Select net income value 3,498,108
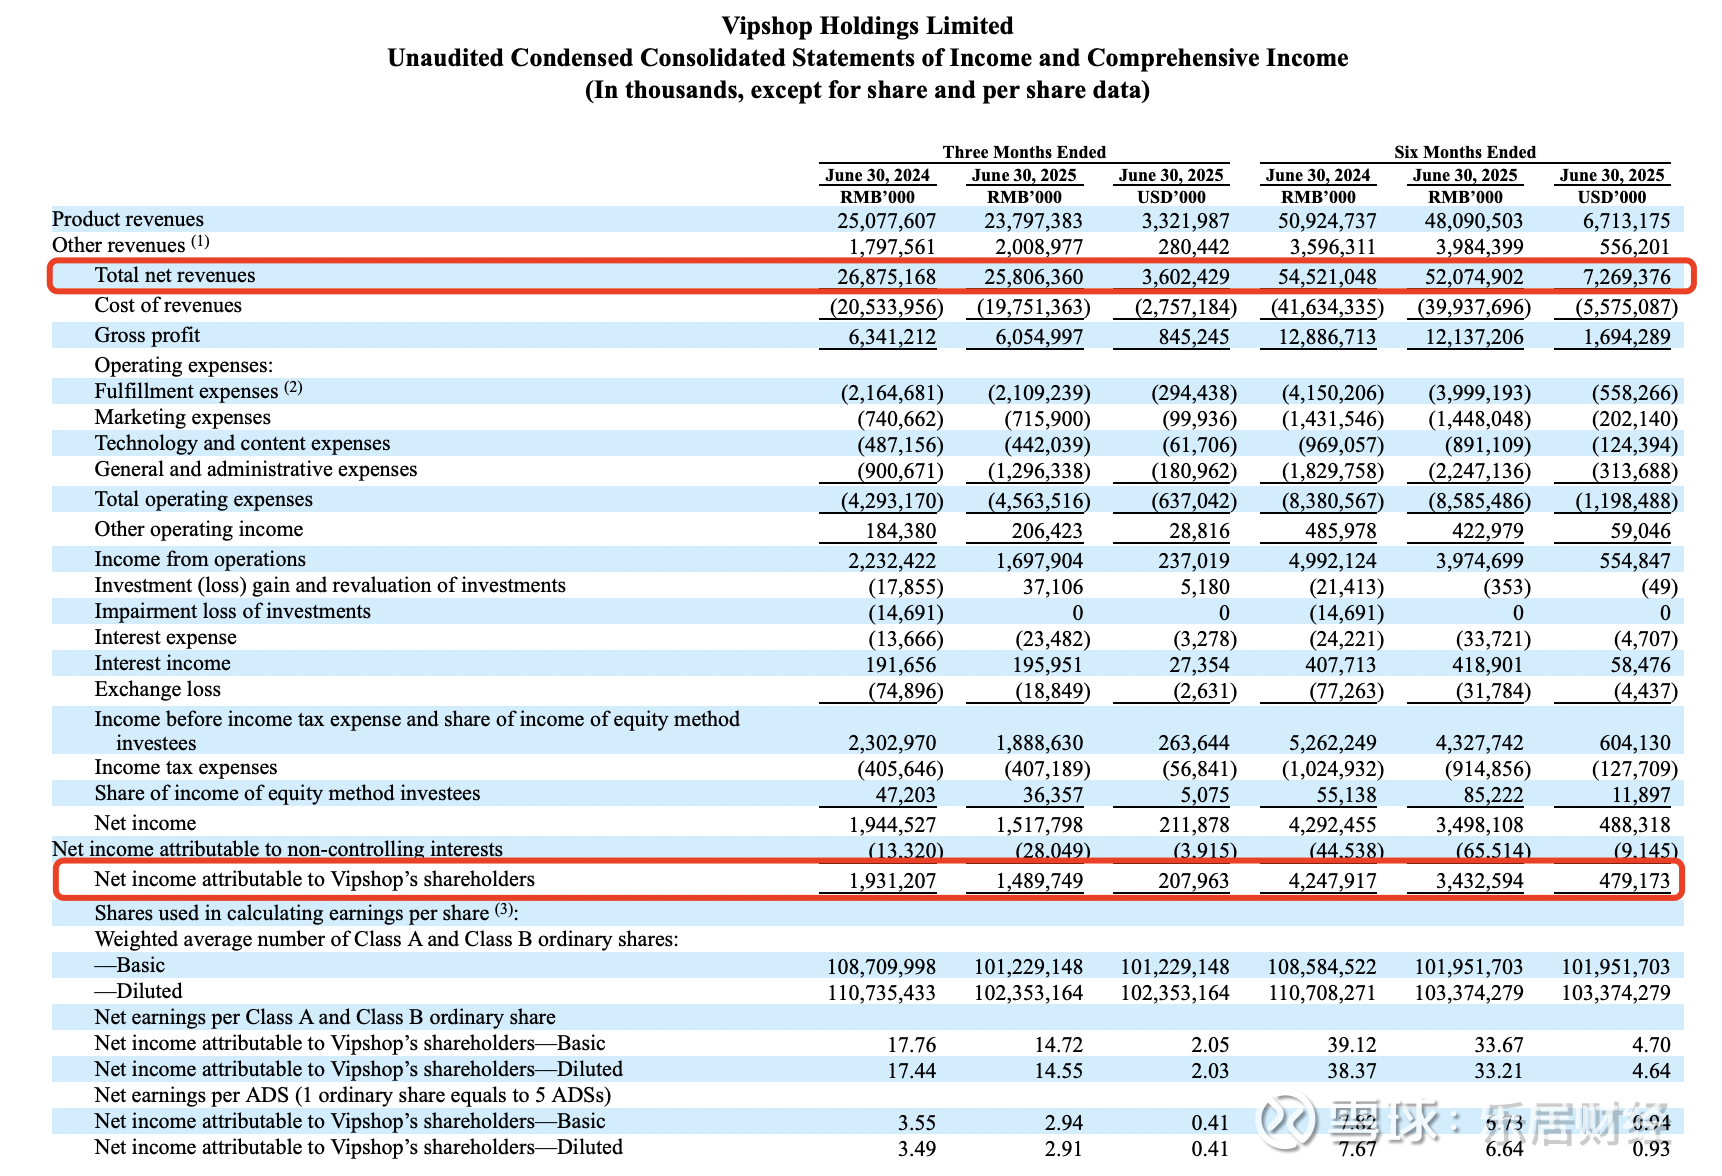1722x1176 pixels. click(1479, 825)
